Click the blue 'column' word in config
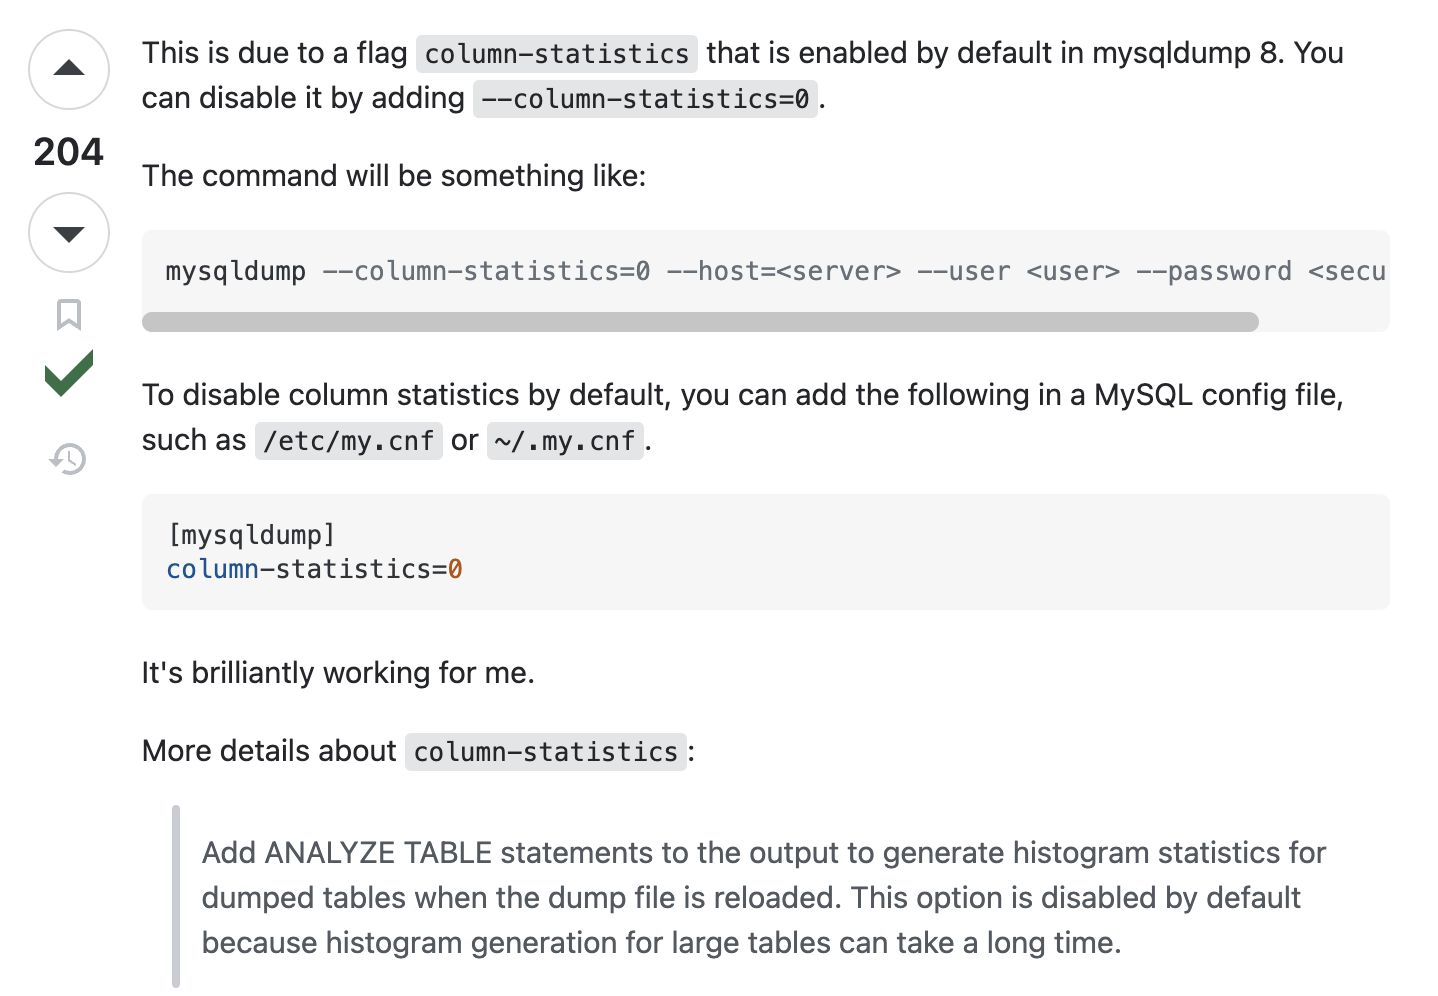Screen dimensions: 1438x996 [213, 570]
